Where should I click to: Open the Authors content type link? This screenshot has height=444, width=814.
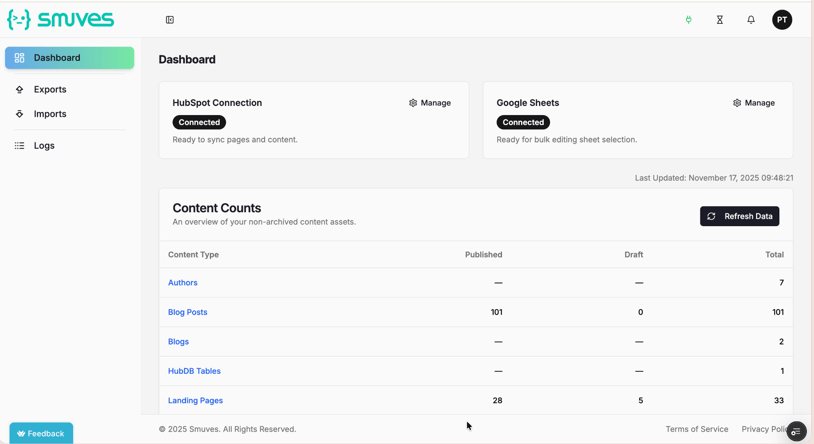[183, 283]
